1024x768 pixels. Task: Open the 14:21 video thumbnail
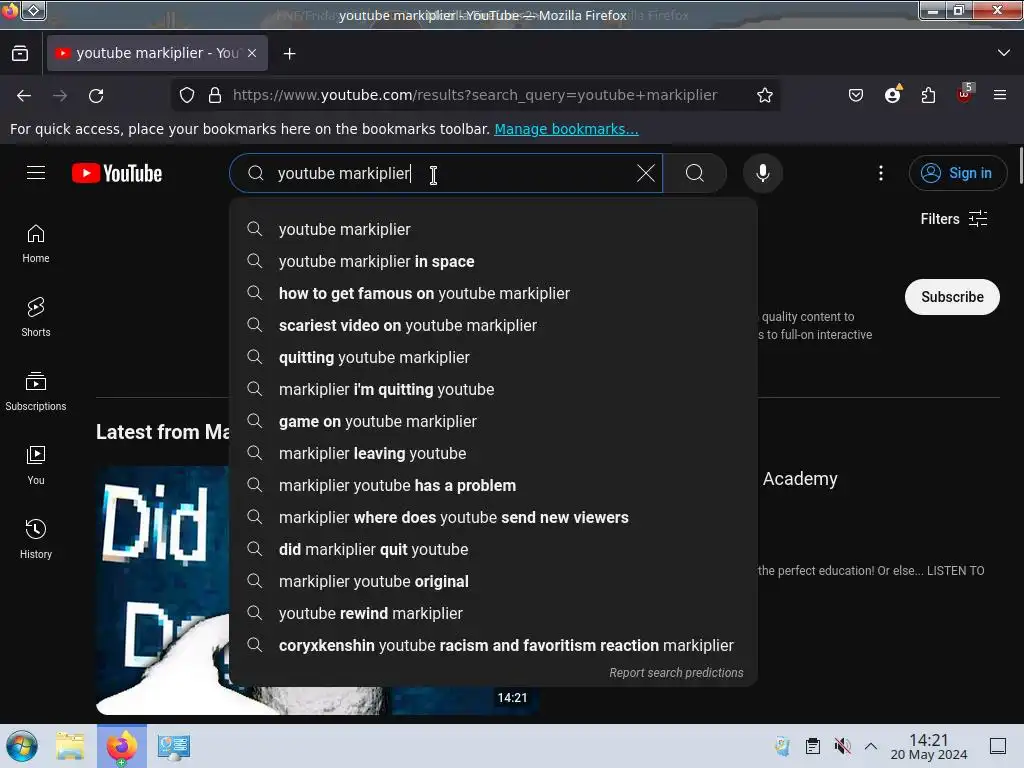(x=317, y=590)
